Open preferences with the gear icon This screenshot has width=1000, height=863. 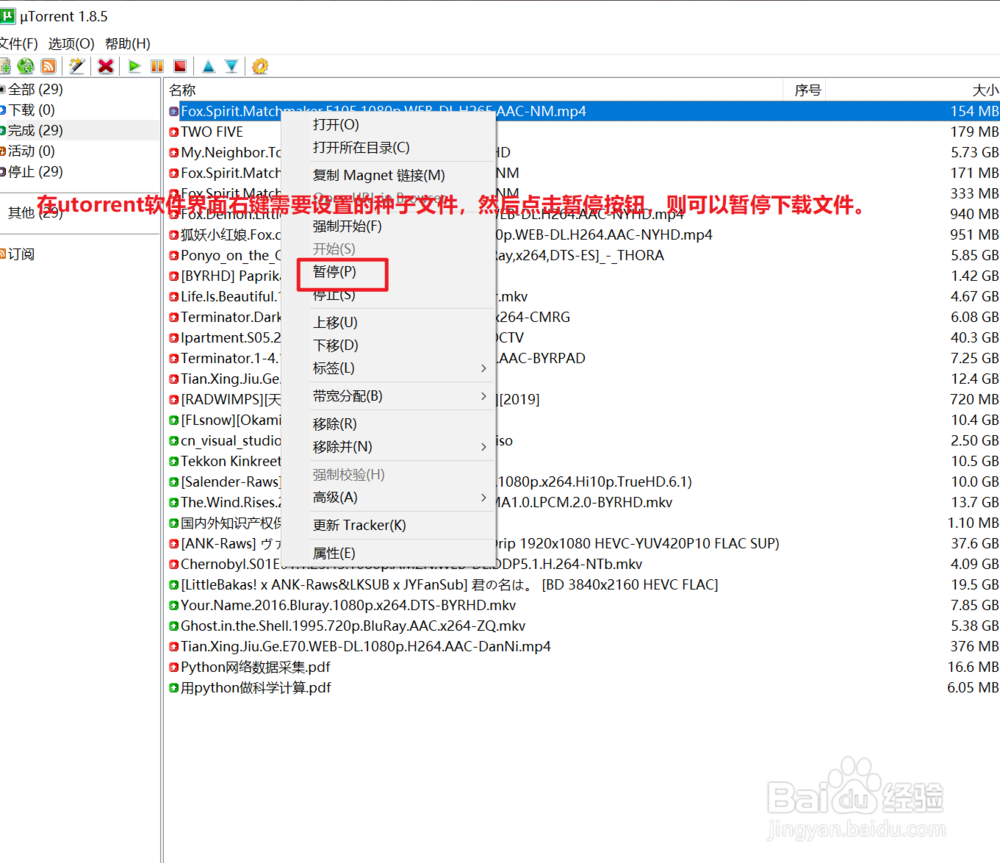tap(260, 66)
